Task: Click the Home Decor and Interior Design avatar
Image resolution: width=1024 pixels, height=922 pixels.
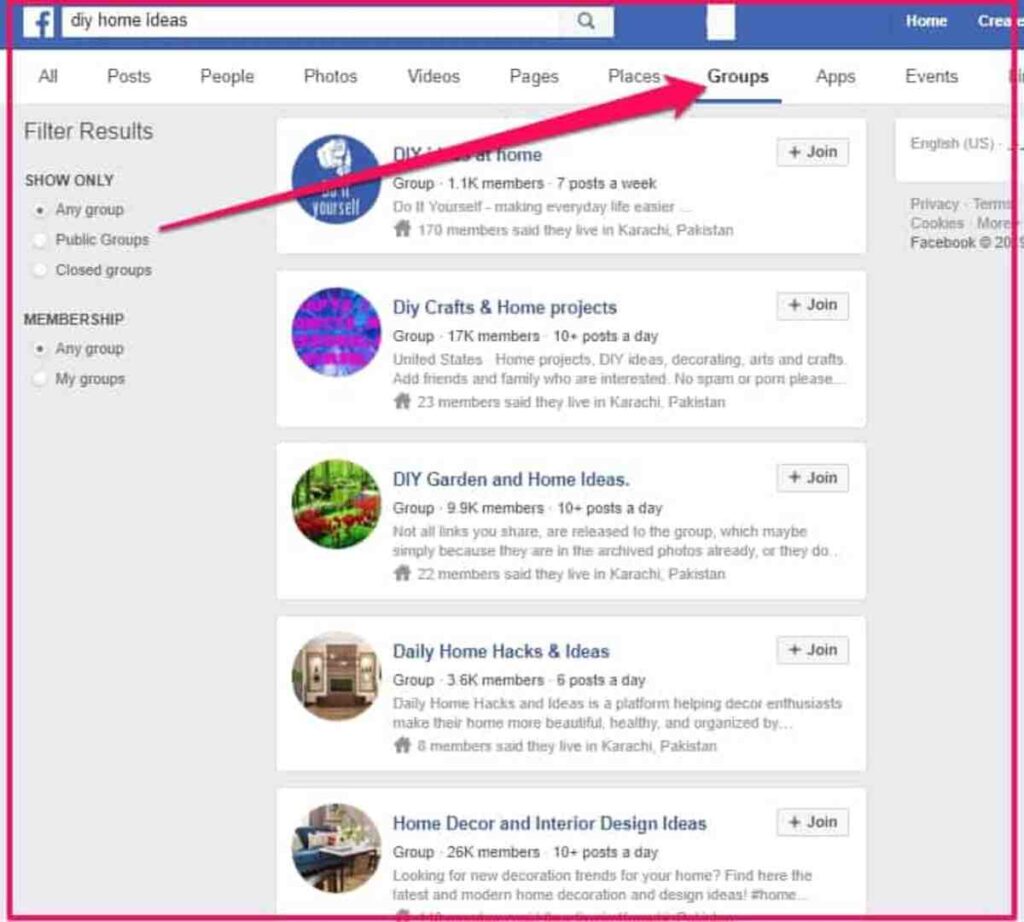Action: tap(336, 849)
